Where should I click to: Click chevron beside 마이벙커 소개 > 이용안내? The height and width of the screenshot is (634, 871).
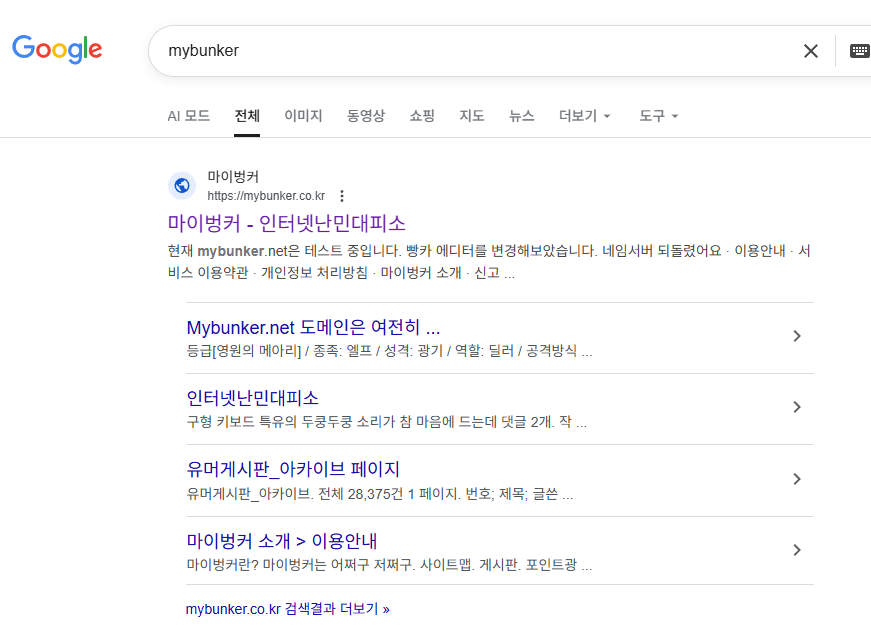coord(796,550)
